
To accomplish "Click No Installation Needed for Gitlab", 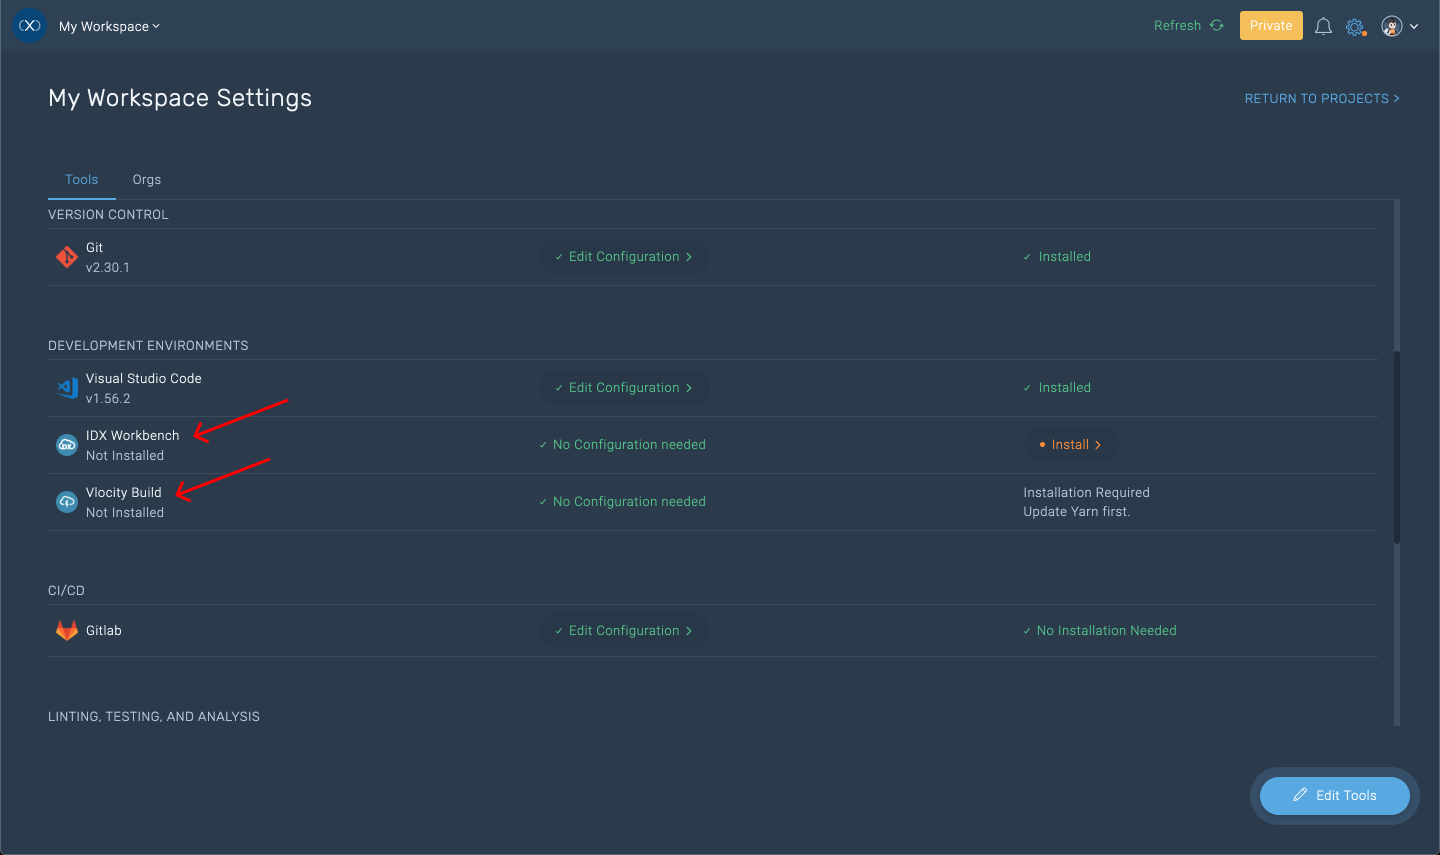I will pos(1100,631).
